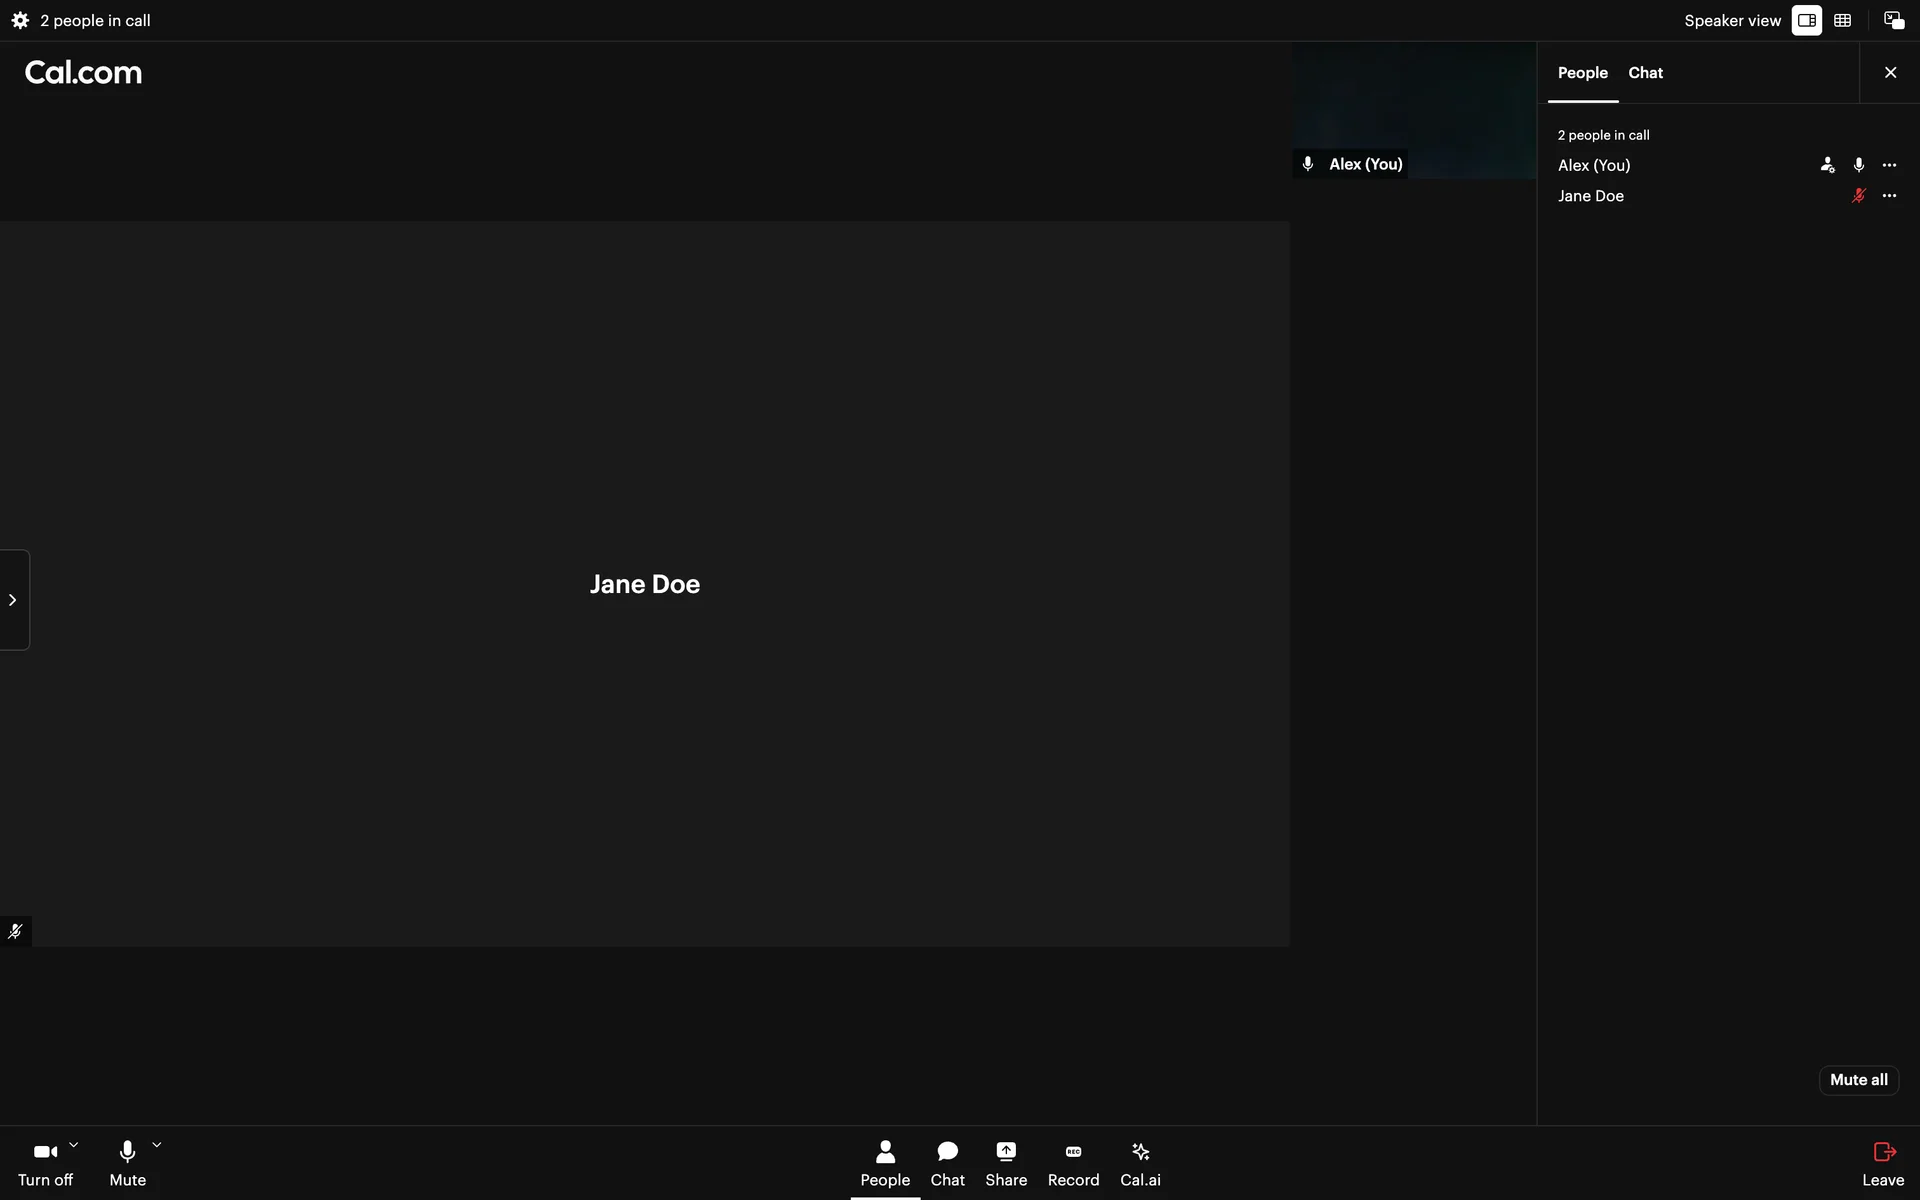Start screen Share
The image size is (1920, 1200).
[1005, 1163]
